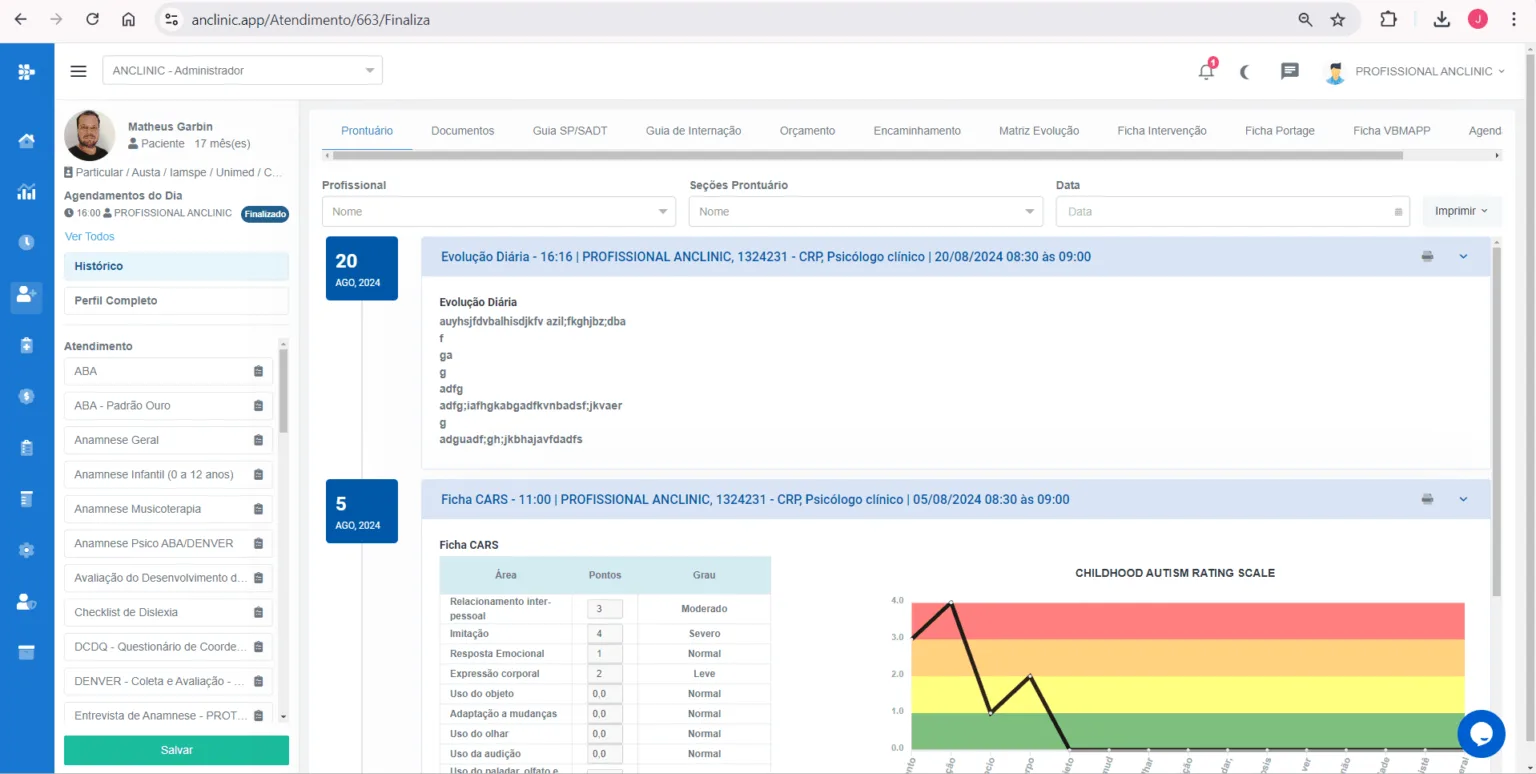Open the browser downloads icon
This screenshot has width=1536, height=774.
[1441, 19]
